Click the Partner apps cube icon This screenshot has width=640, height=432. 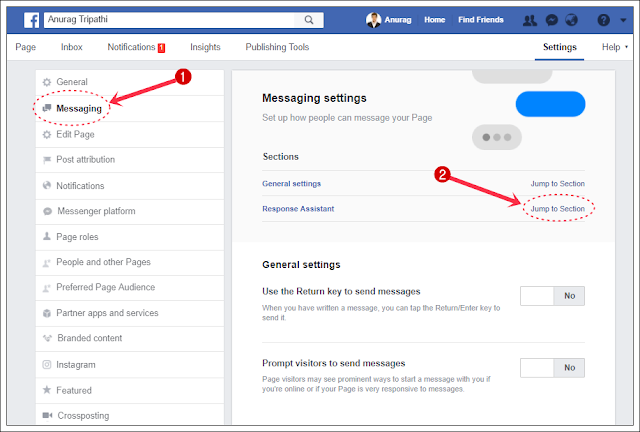(x=47, y=313)
